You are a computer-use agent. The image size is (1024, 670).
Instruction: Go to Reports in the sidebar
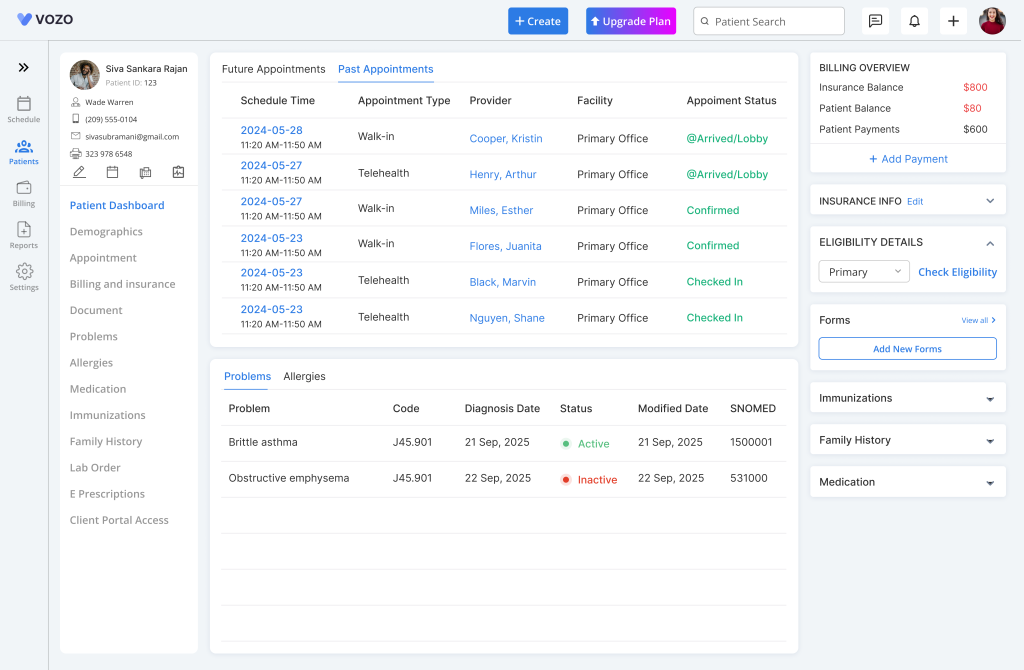pyautogui.click(x=24, y=235)
